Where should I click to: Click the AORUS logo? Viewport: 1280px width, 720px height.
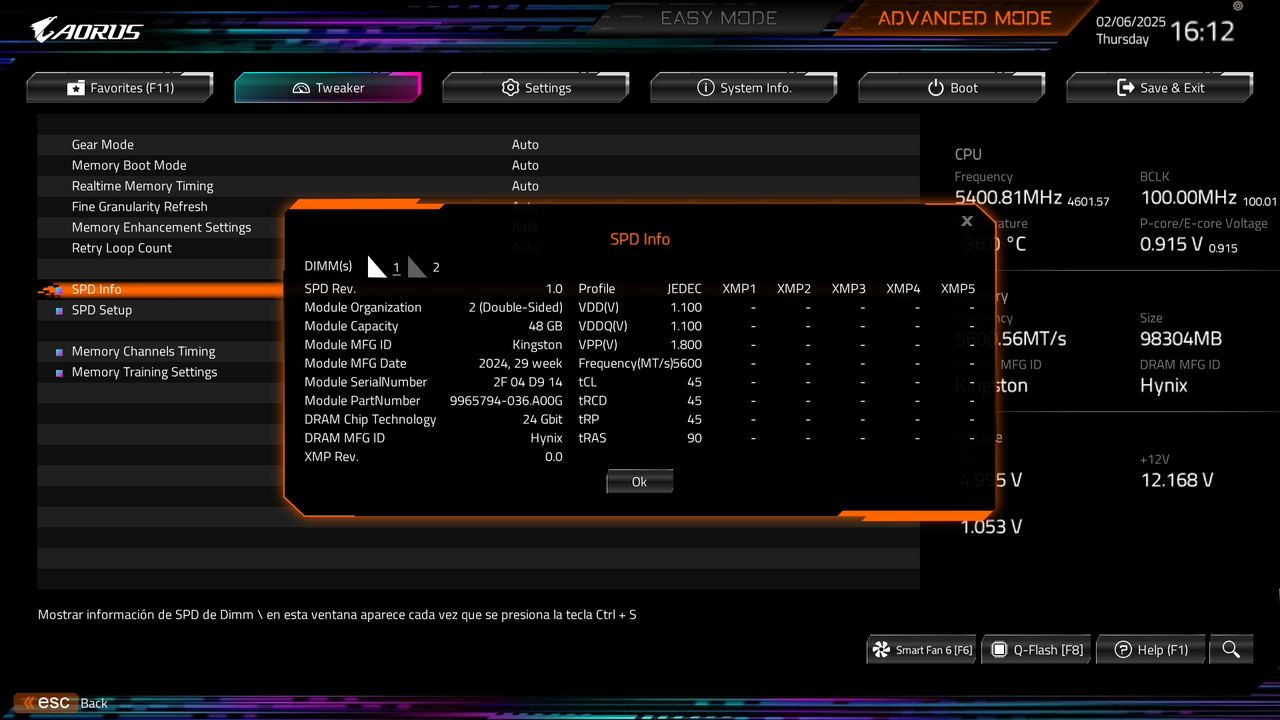87,30
